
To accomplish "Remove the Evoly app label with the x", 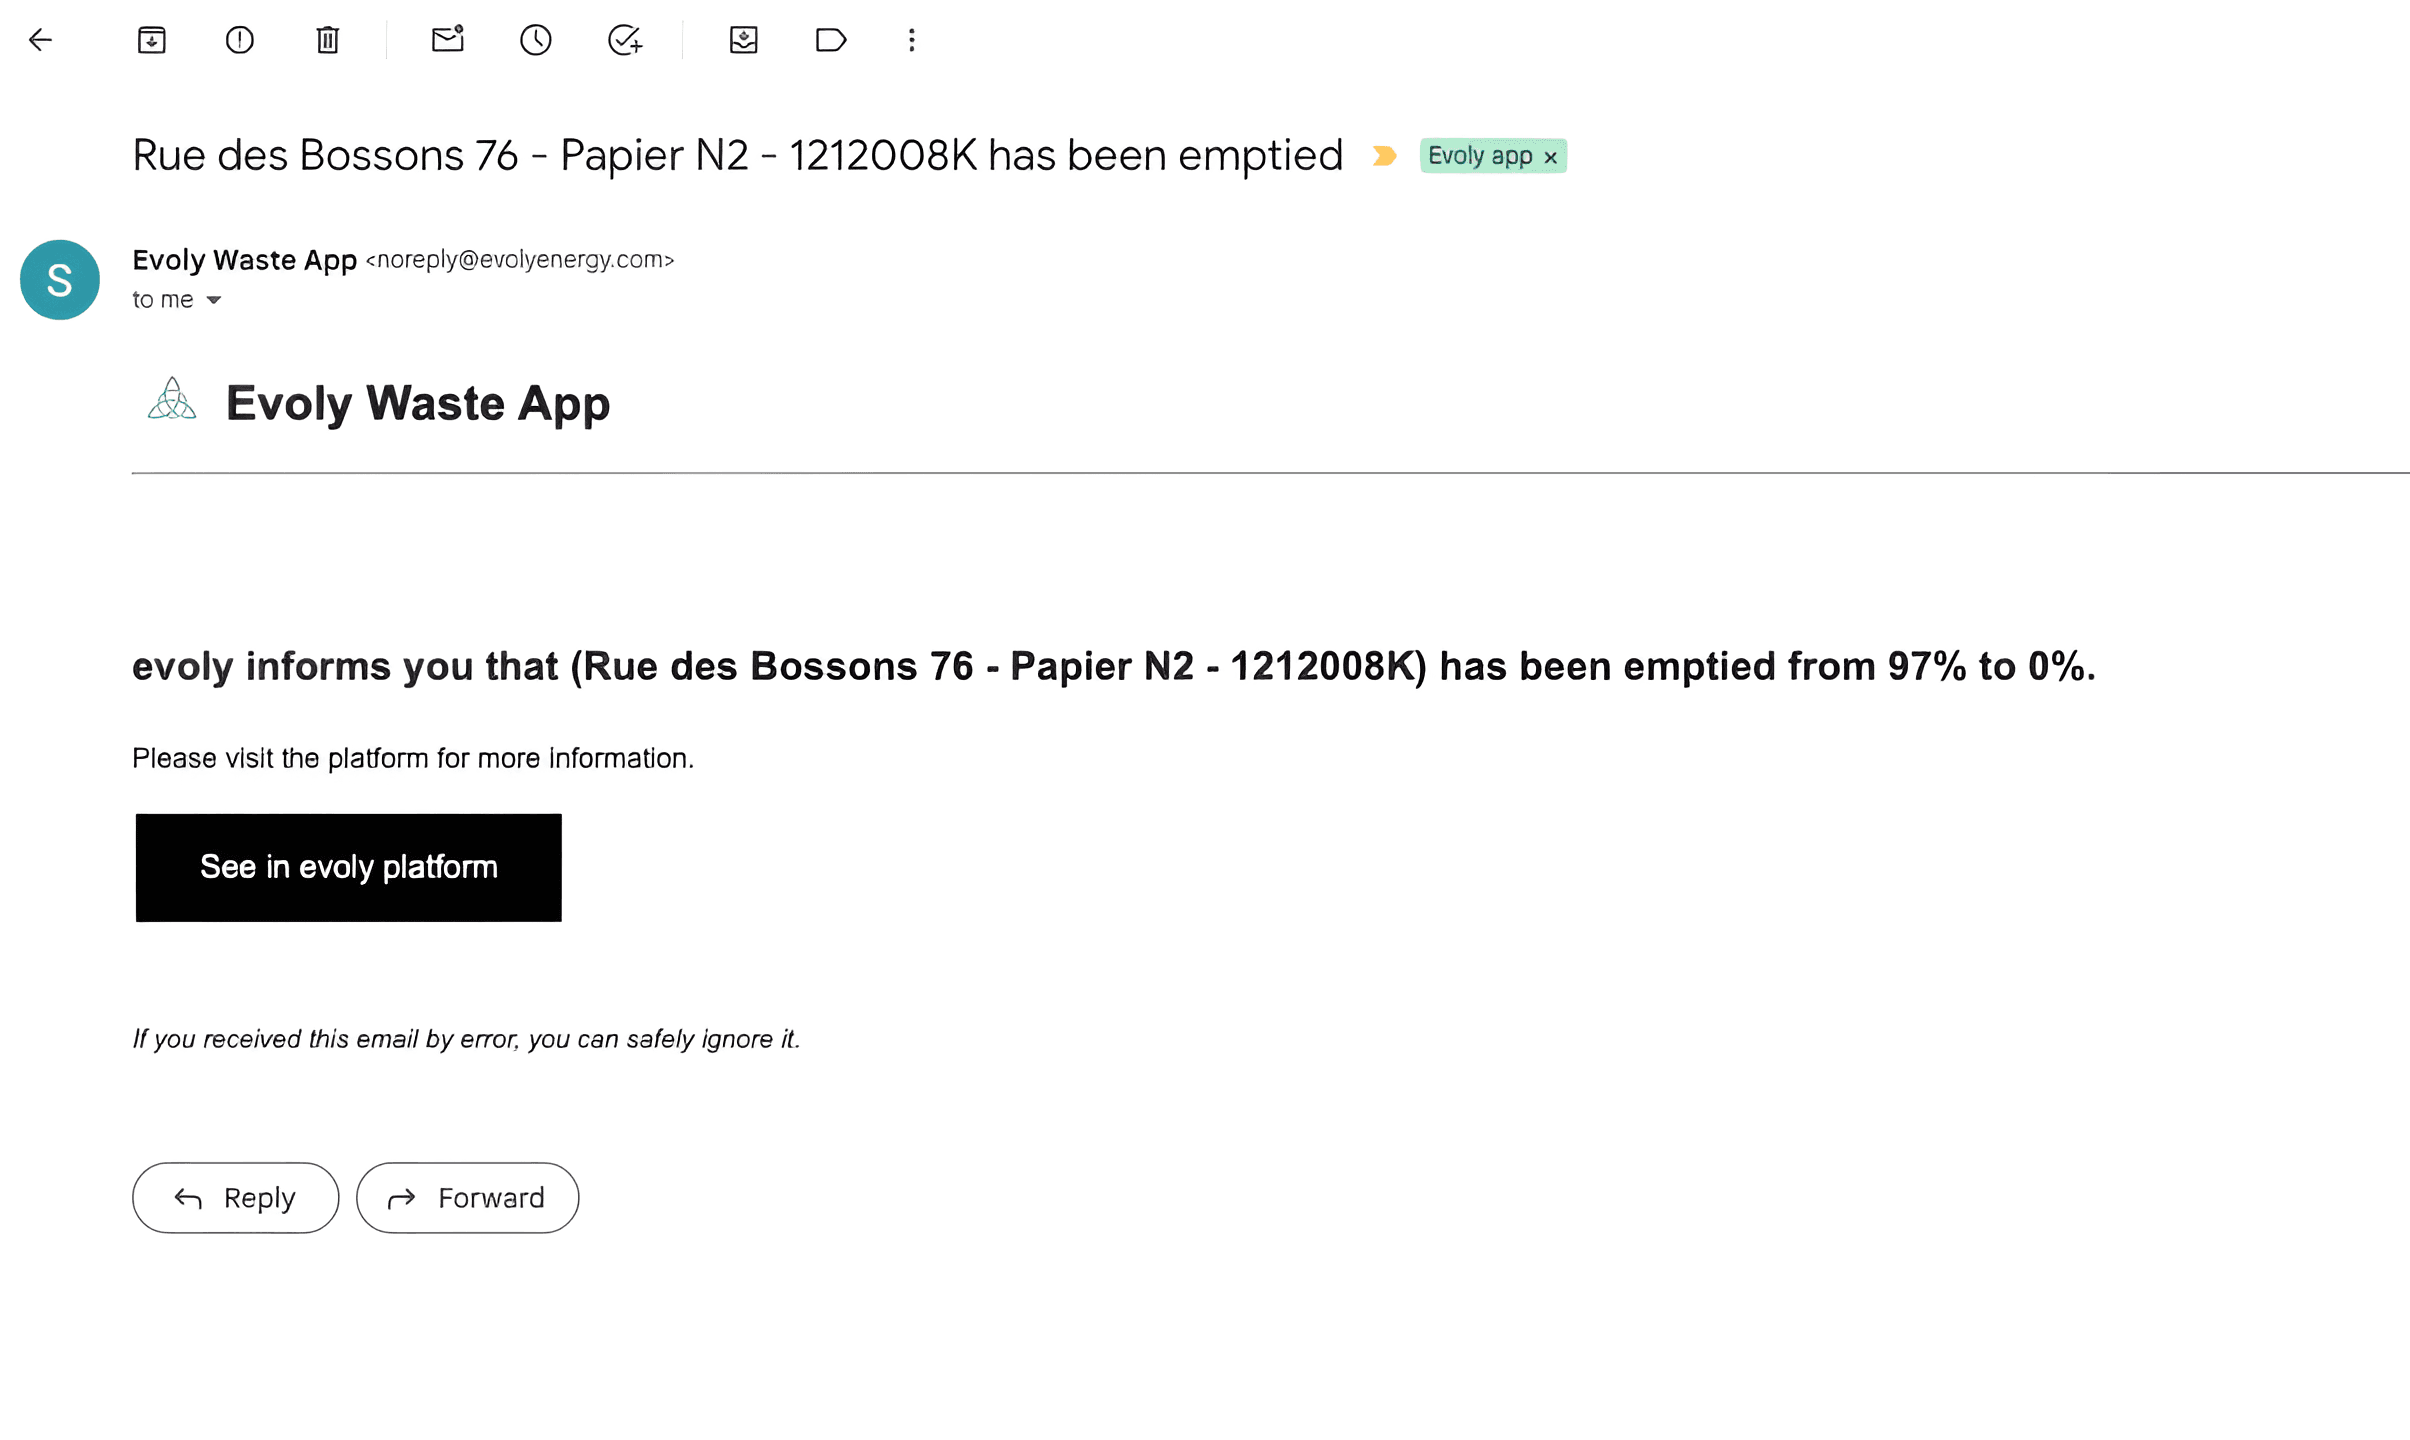I will click(x=1551, y=157).
